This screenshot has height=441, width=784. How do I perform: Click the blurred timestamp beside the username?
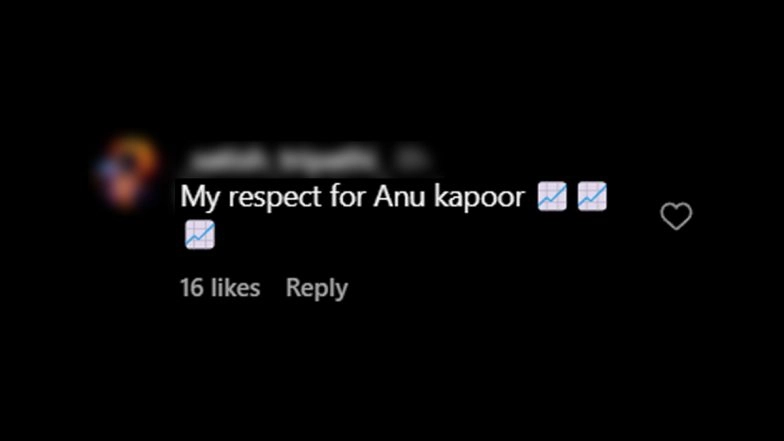[x=411, y=159]
